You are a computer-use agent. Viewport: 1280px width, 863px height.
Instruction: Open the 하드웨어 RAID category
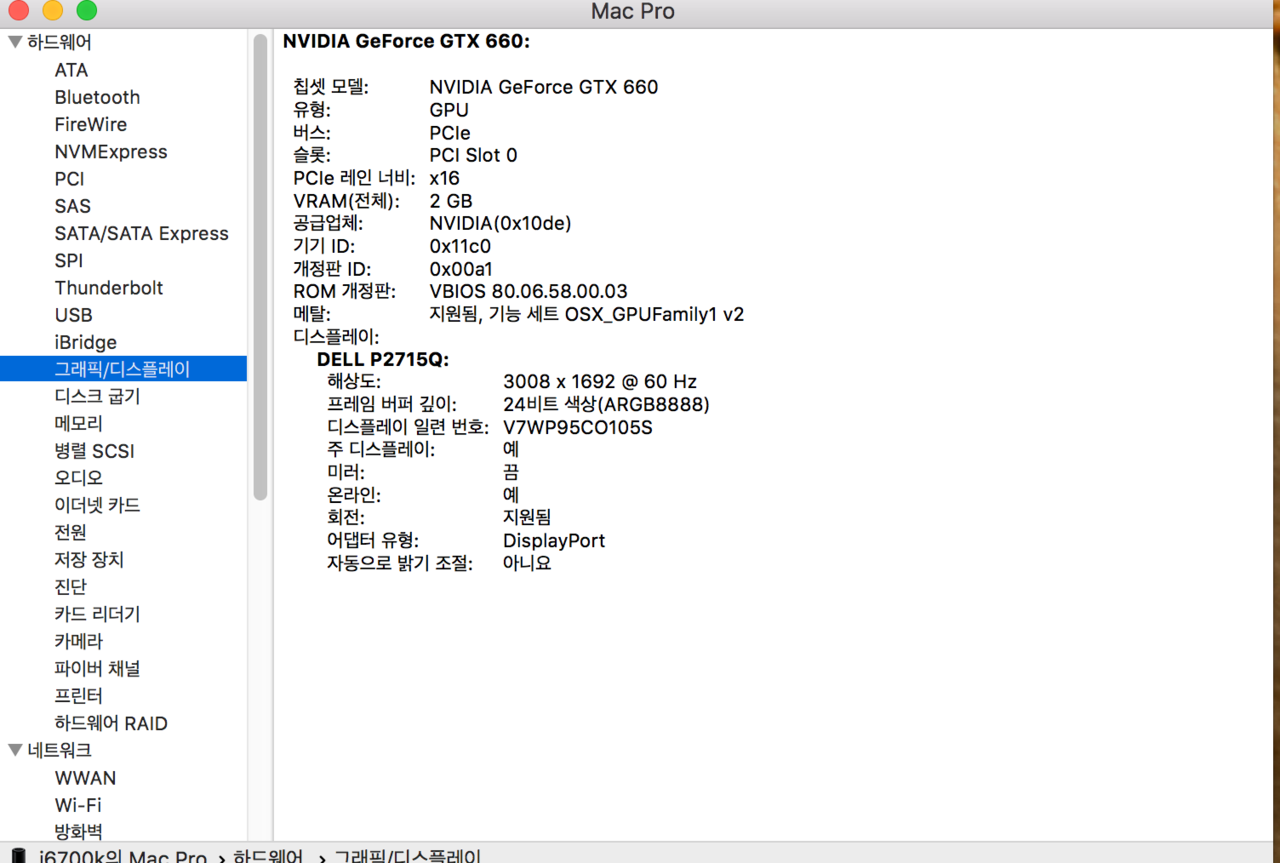tap(111, 723)
